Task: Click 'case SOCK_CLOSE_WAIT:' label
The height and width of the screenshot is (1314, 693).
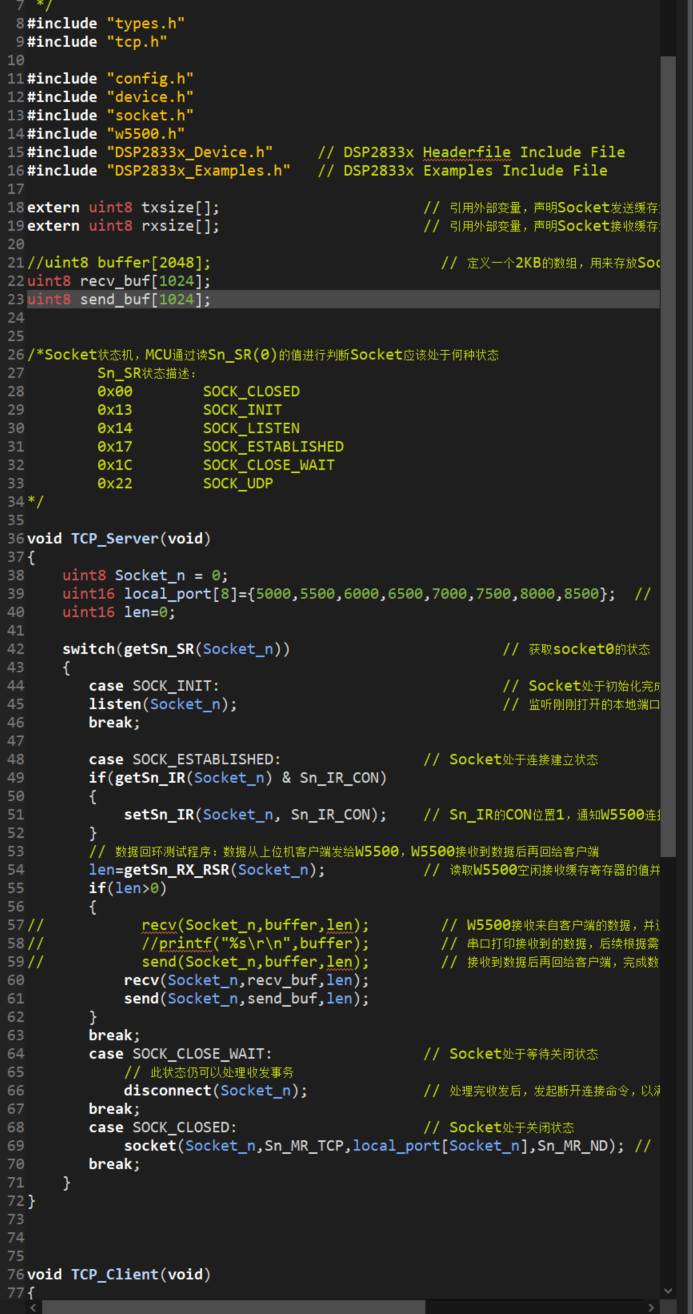Action: pos(180,1054)
